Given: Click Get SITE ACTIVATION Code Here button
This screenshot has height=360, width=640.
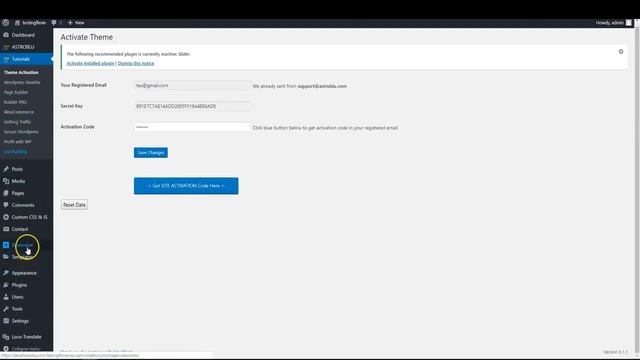Looking at the screenshot, I should coord(186,186).
